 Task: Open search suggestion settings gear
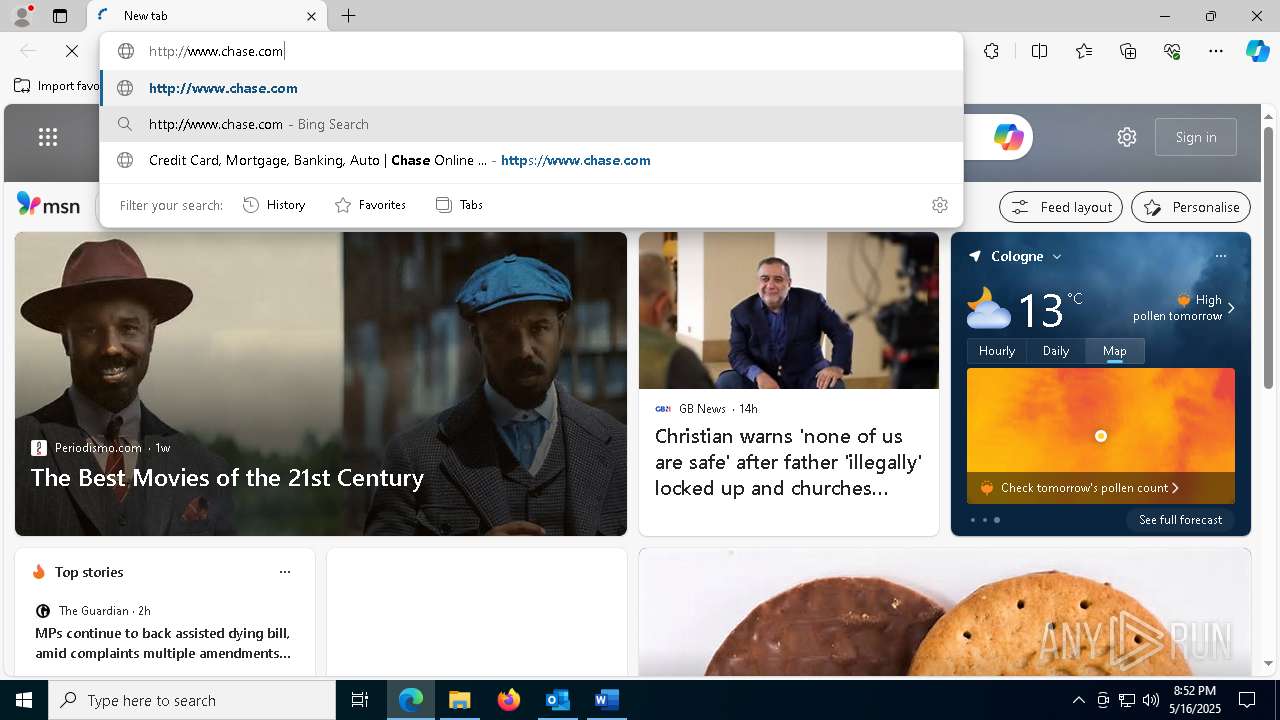pyautogui.click(x=939, y=205)
